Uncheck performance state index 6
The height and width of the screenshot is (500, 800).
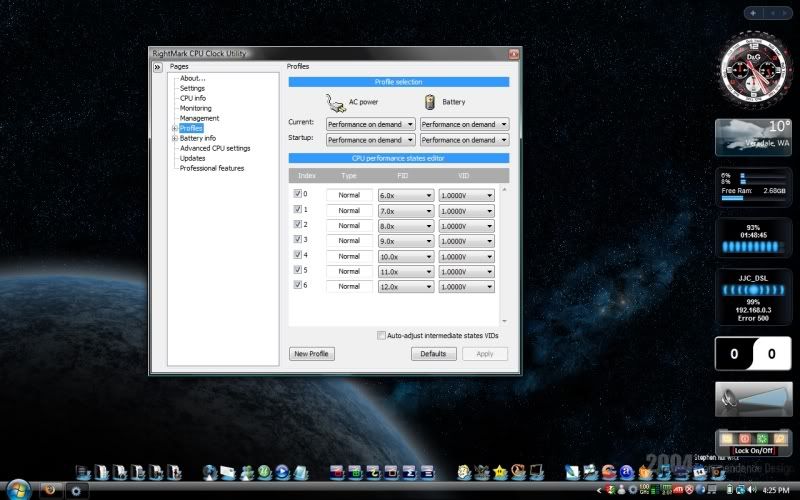[x=298, y=285]
